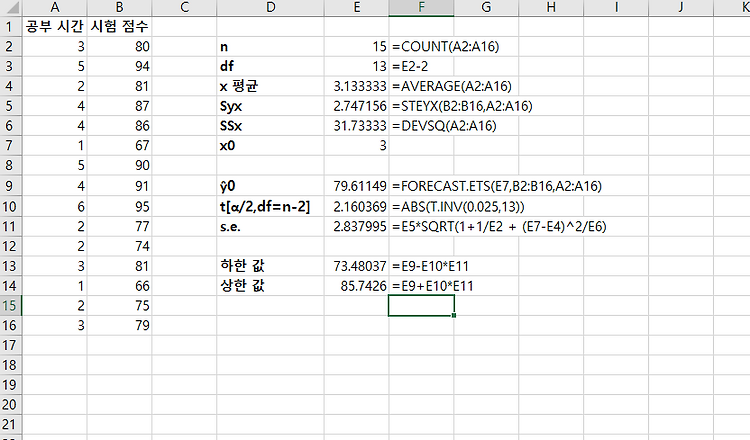
Task: Click the 's.e.' label cell
Action: tap(270, 226)
